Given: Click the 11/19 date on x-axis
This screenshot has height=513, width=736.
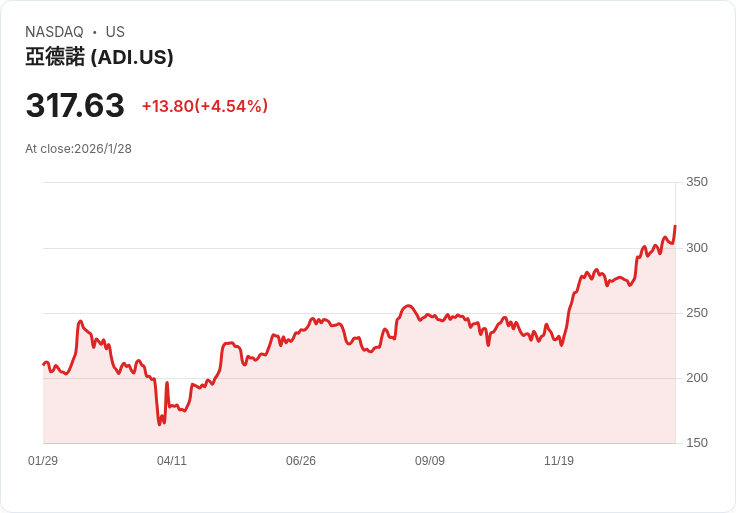Looking at the screenshot, I should (559, 461).
